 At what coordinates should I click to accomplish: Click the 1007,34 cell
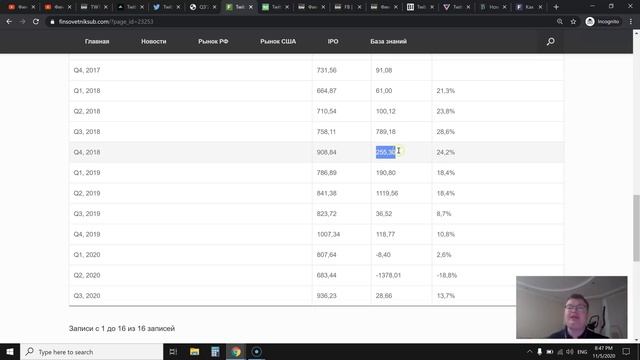(328, 234)
